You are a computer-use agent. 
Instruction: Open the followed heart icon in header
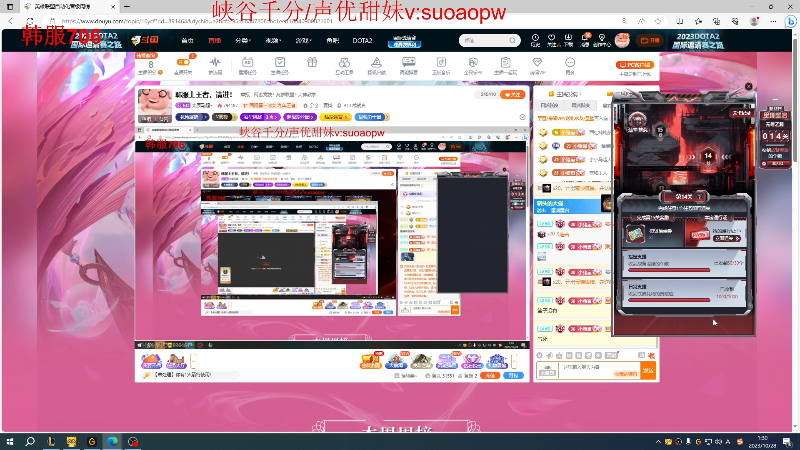pyautogui.click(x=552, y=40)
